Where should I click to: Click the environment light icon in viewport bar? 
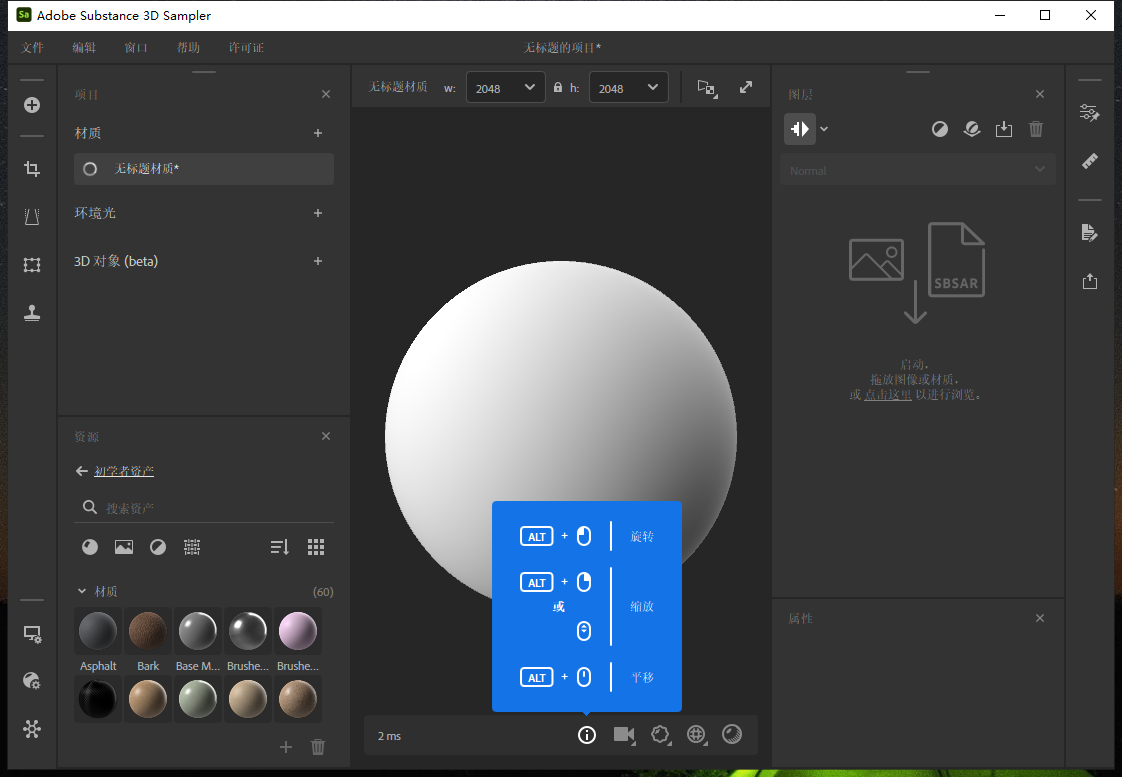(696, 735)
